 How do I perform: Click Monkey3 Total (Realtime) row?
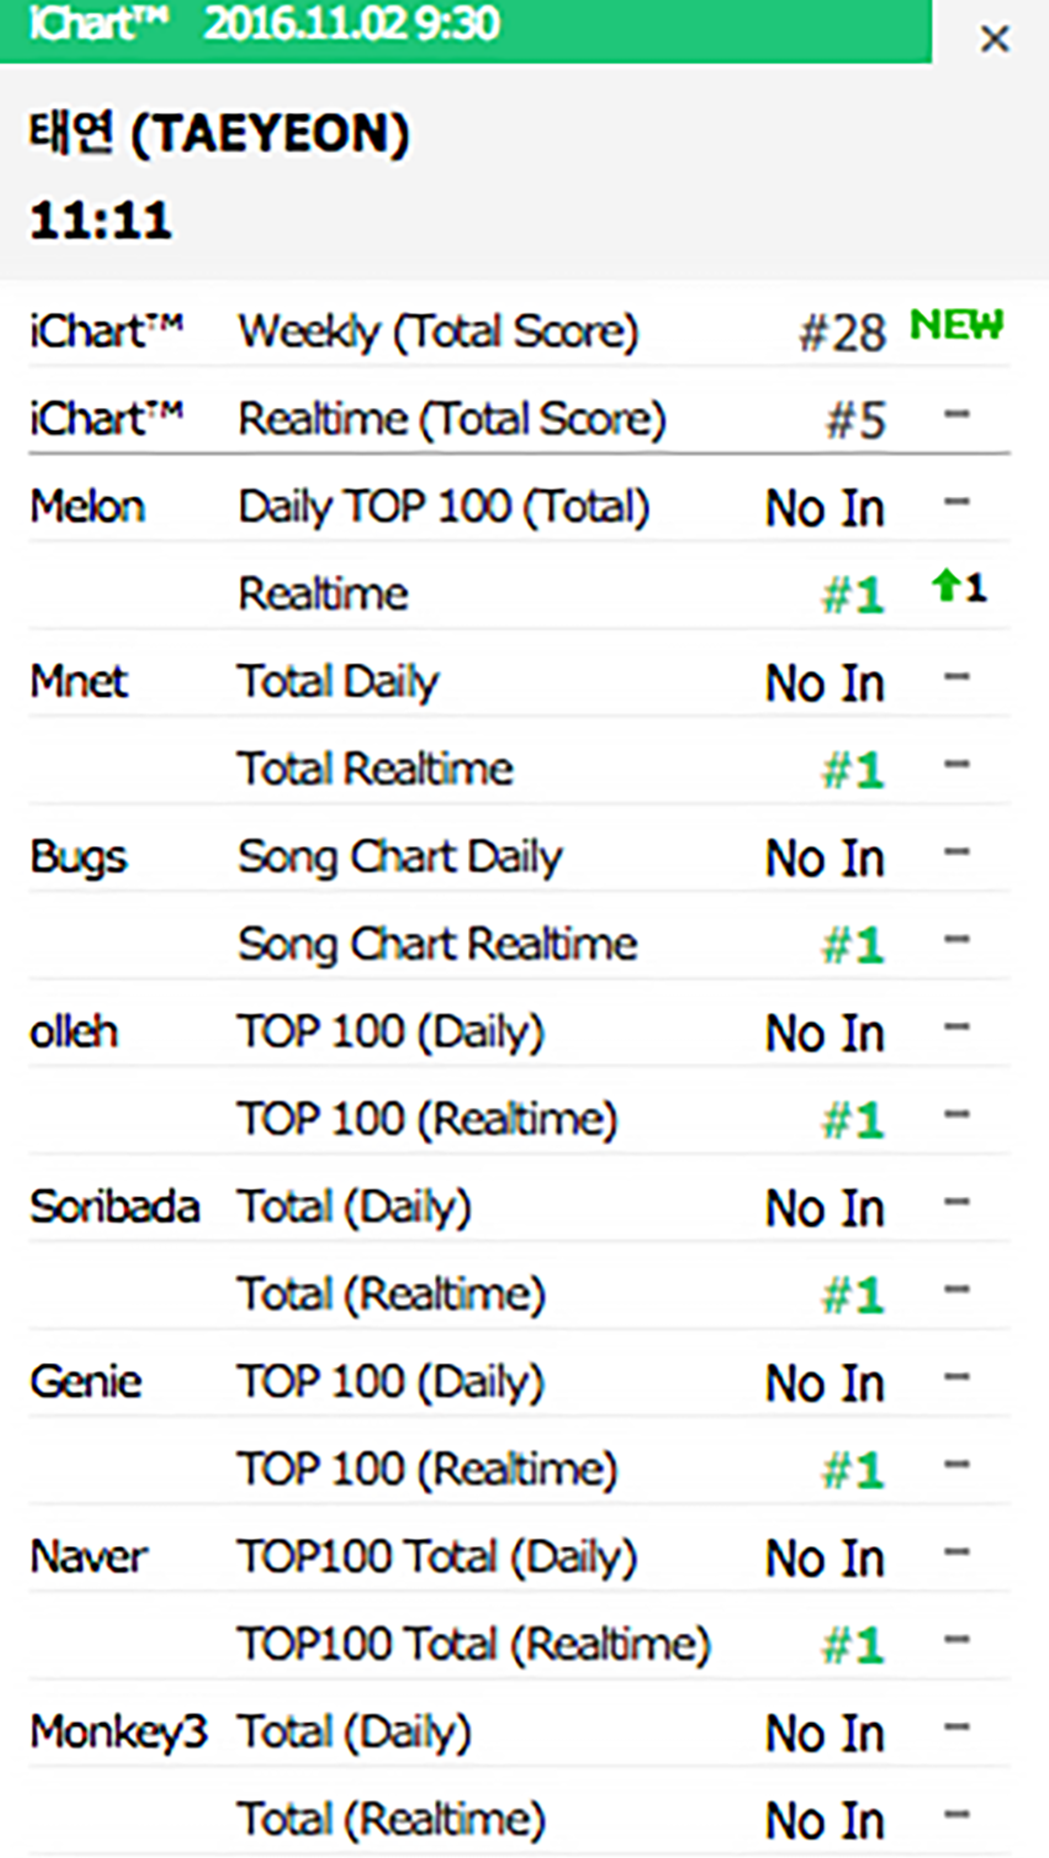pyautogui.click(x=391, y=1819)
